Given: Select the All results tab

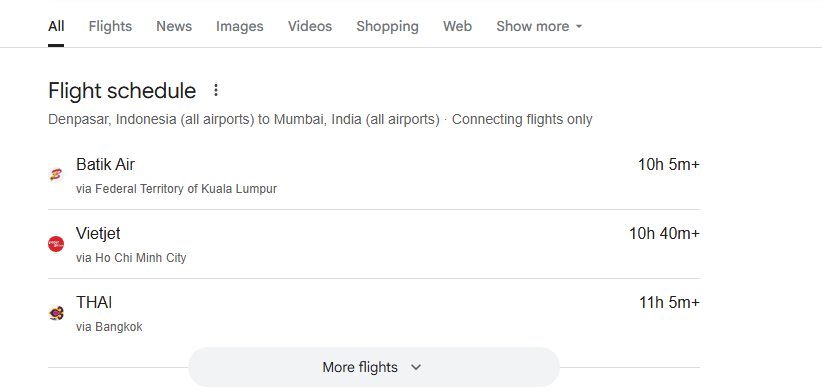Looking at the screenshot, I should click(56, 26).
